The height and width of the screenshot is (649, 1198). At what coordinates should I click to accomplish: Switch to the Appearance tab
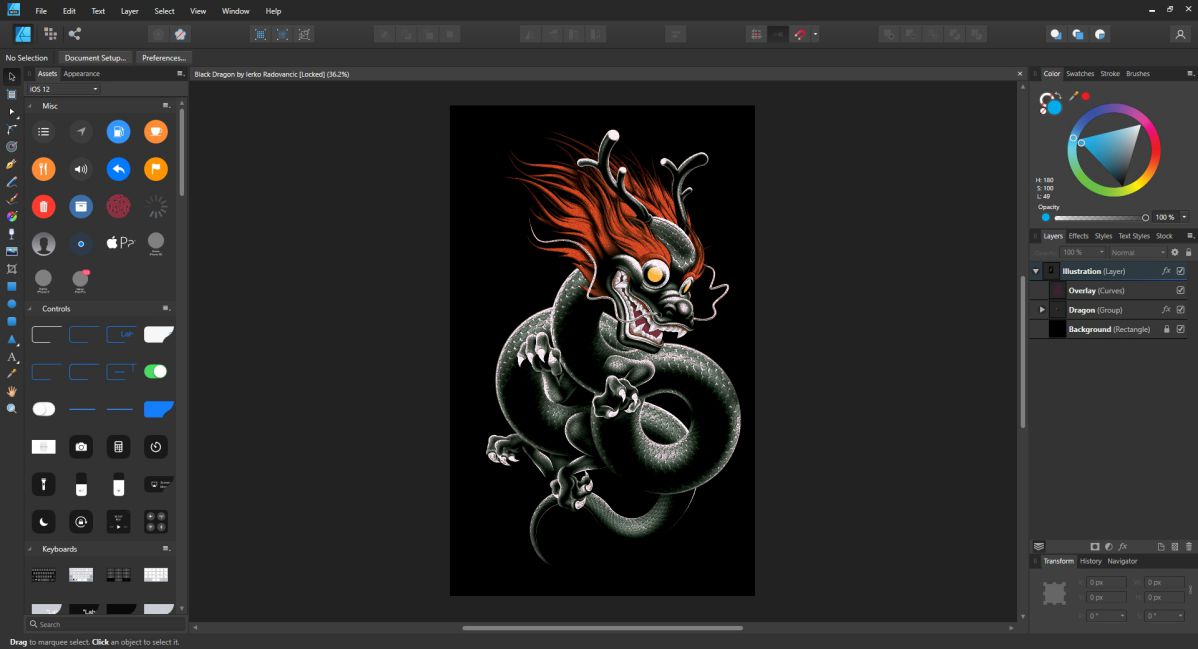(x=82, y=73)
